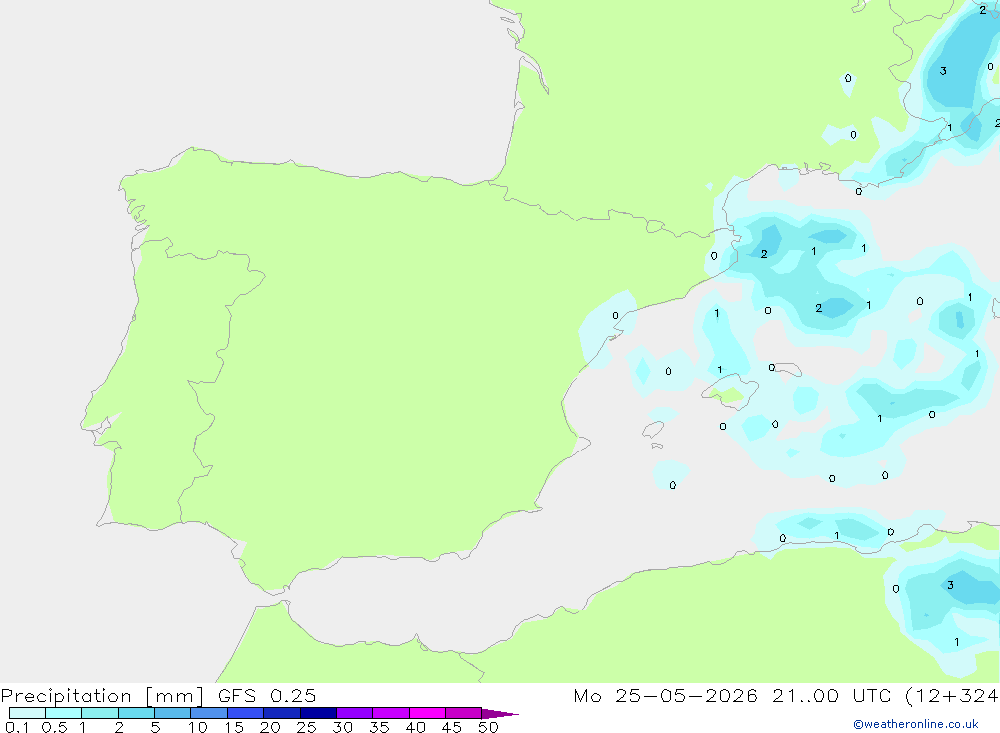Image resolution: width=1000 pixels, height=733 pixels.
Task: Click the '0.1' legend label
Action: [17, 727]
